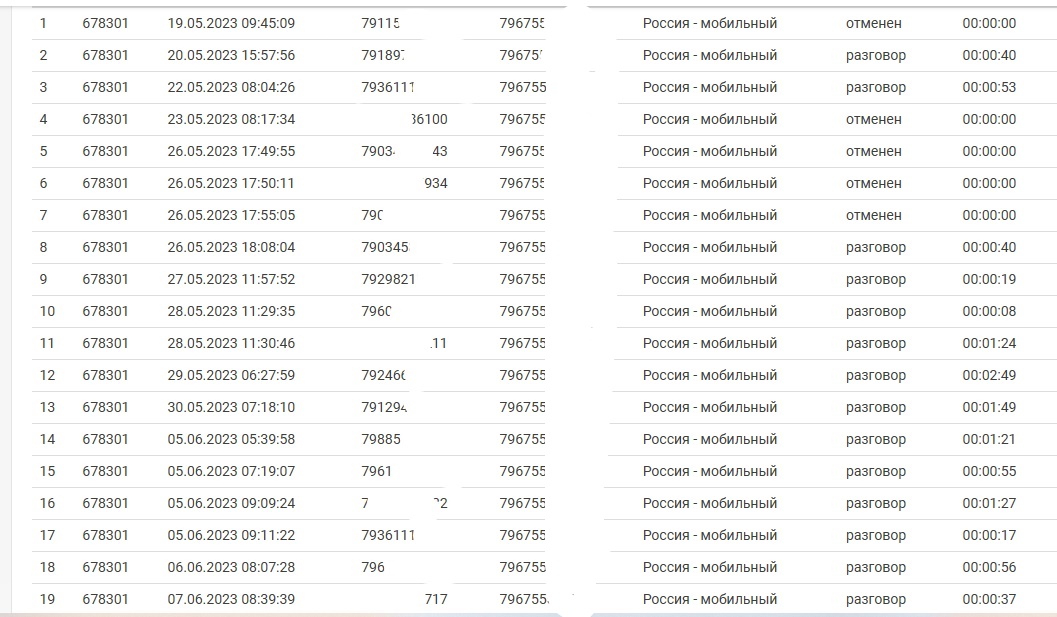Click duration 00:02:49 in row 12
Screen dimensions: 1057x617
[x=989, y=376]
